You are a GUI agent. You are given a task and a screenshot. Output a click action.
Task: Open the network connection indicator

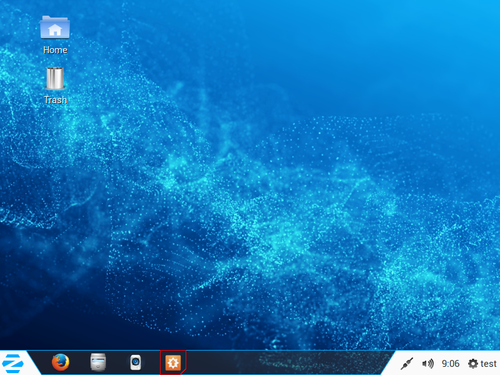tap(407, 364)
